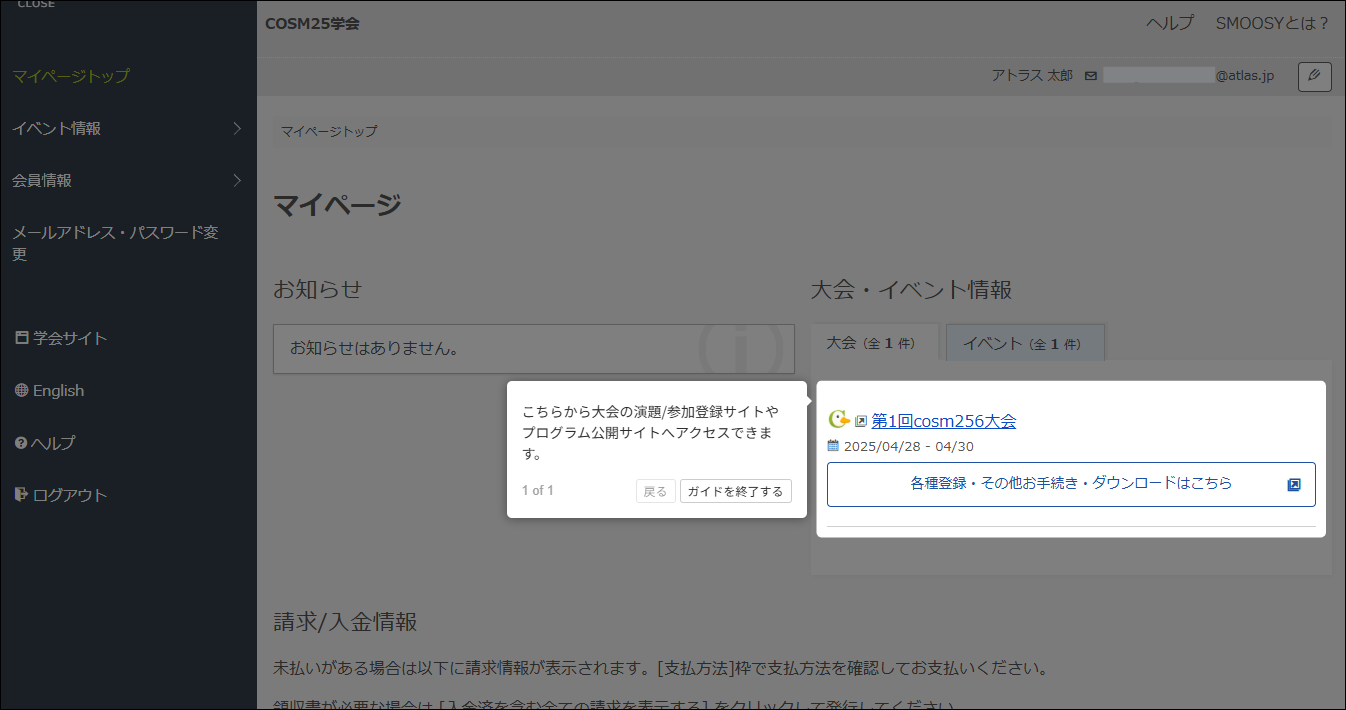Click the 戻る button in the guide popup
The width and height of the screenshot is (1346, 710).
[x=655, y=490]
